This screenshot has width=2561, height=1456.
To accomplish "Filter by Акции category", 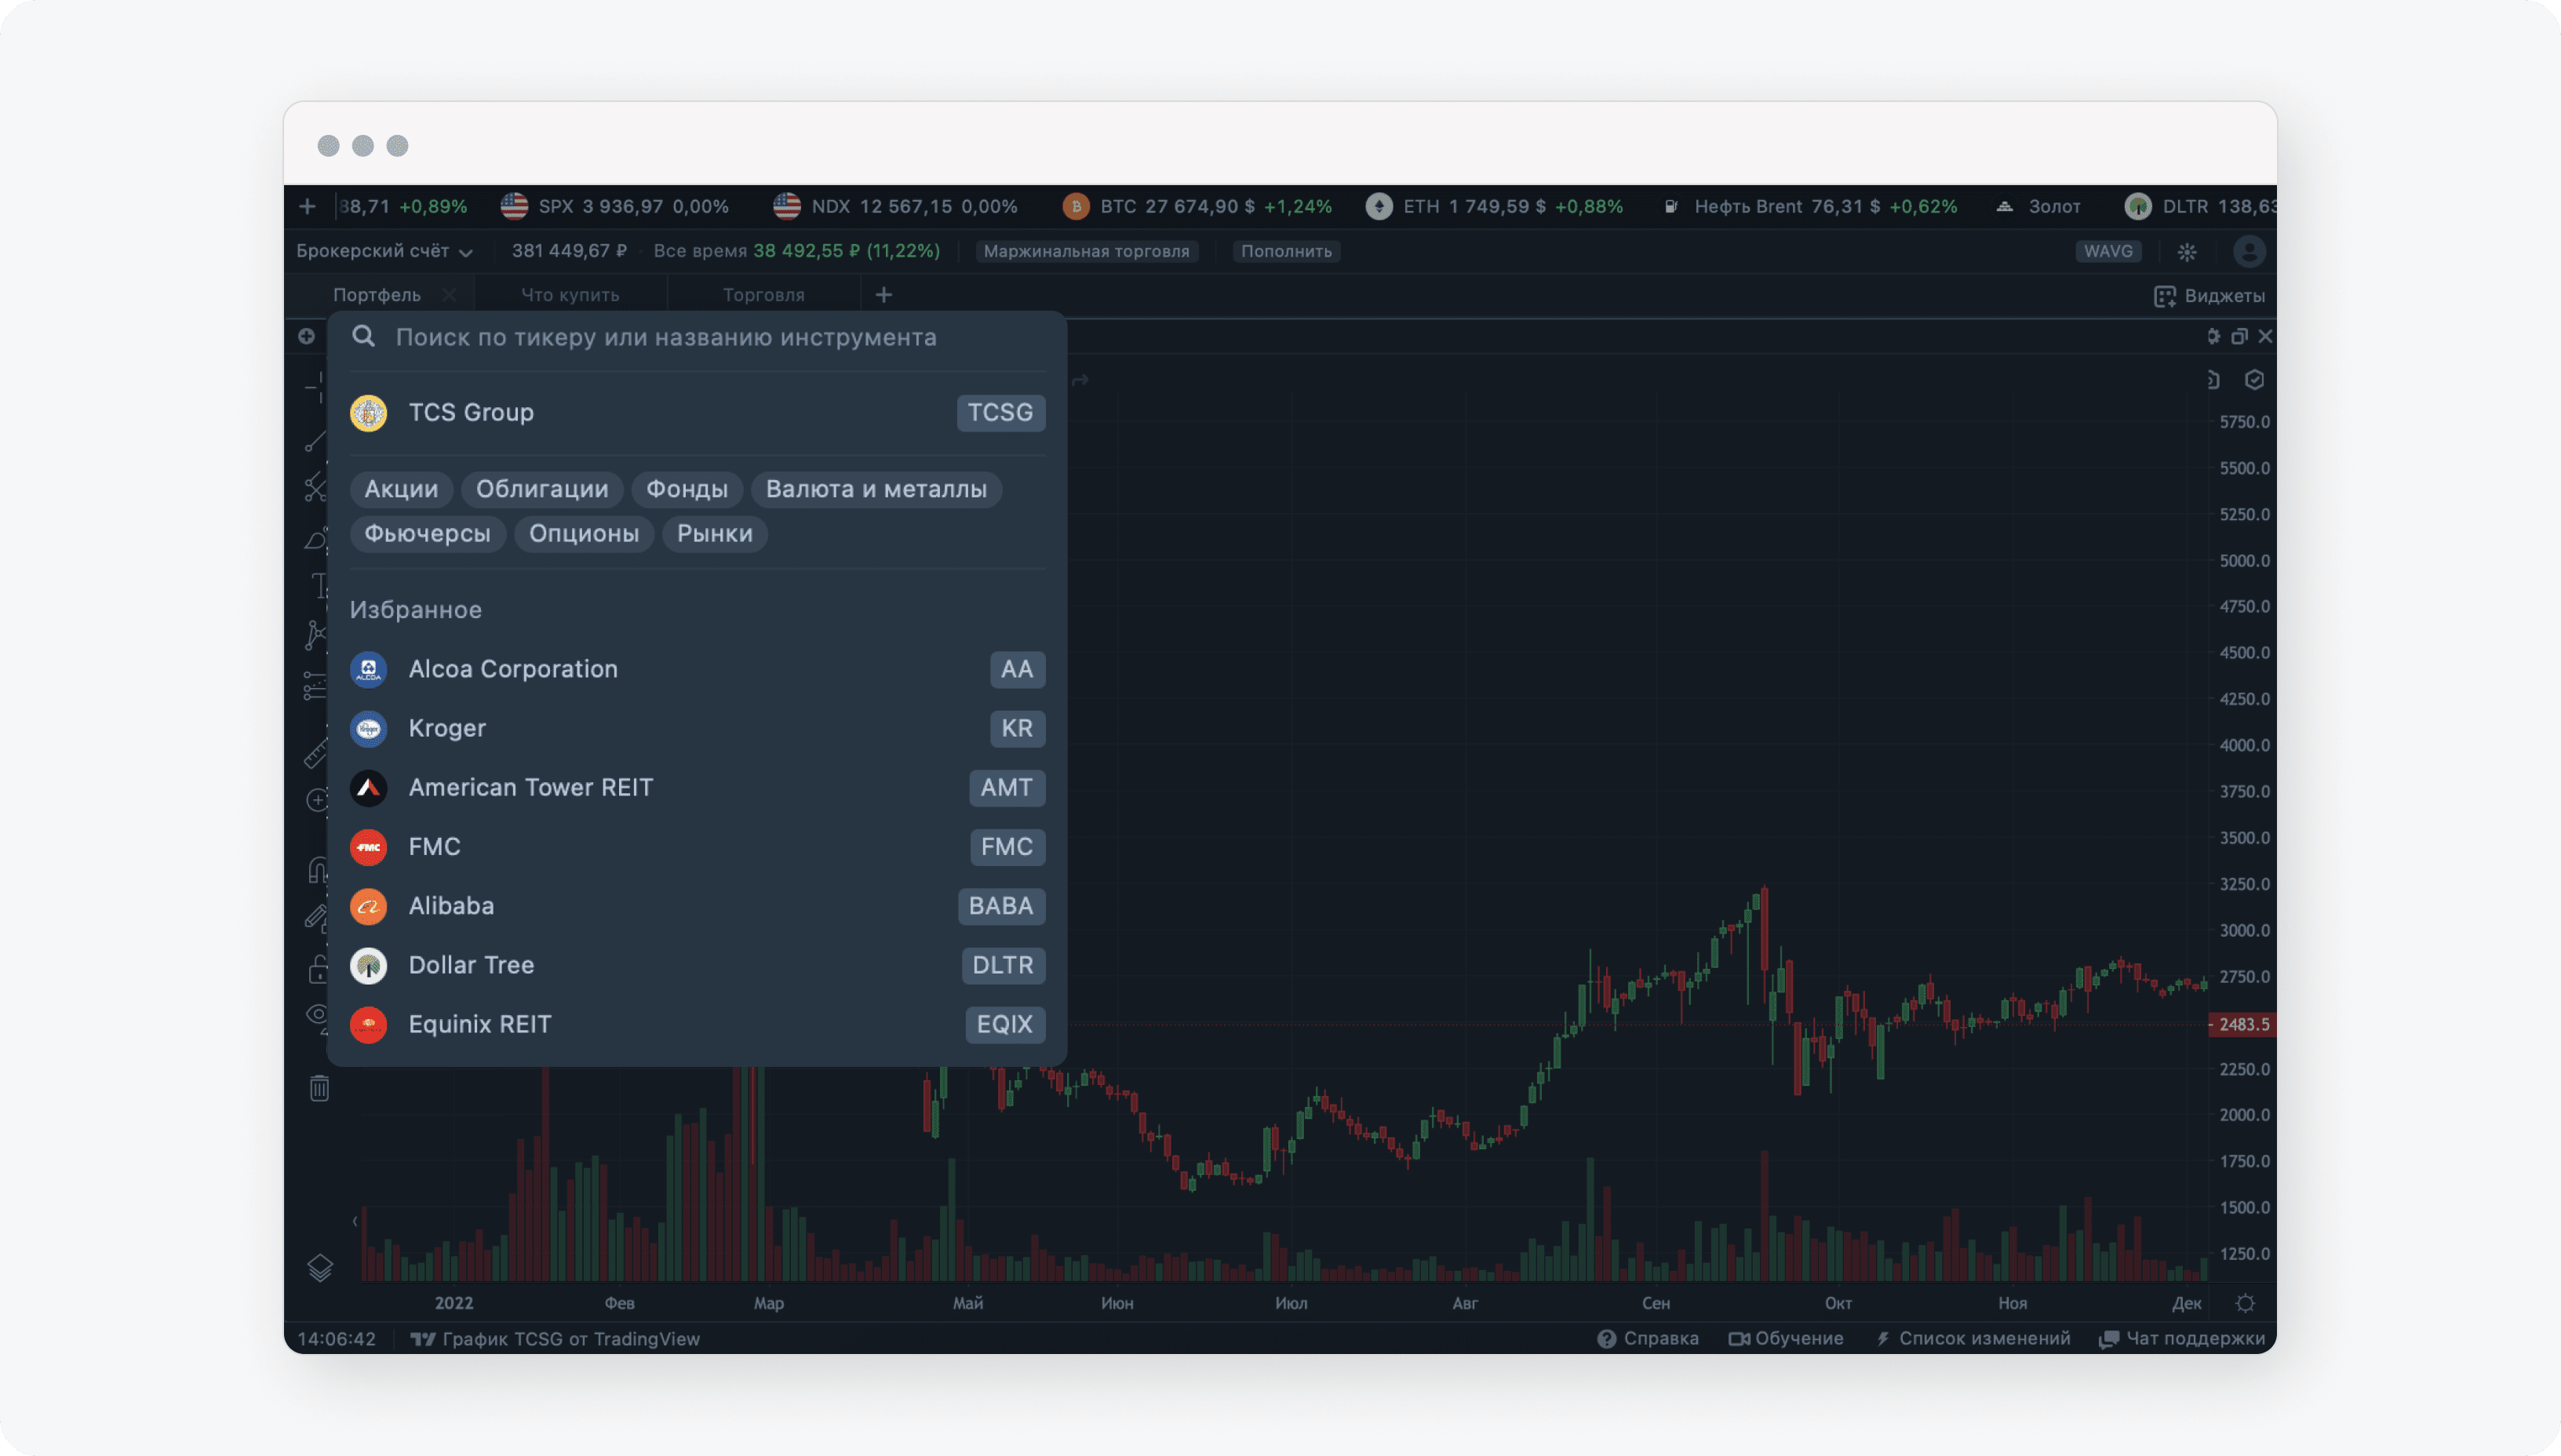I will pyautogui.click(x=401, y=489).
